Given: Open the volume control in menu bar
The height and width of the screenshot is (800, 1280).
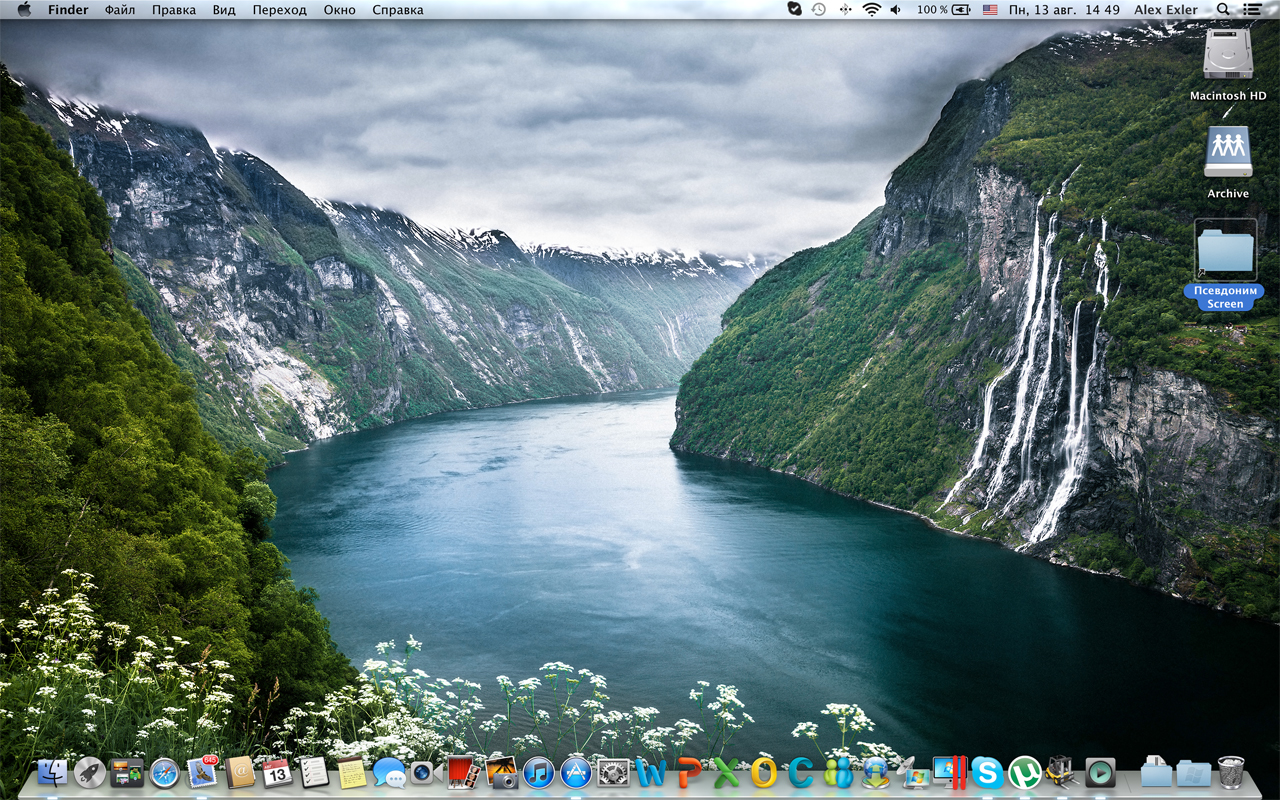Looking at the screenshot, I should tap(895, 10).
